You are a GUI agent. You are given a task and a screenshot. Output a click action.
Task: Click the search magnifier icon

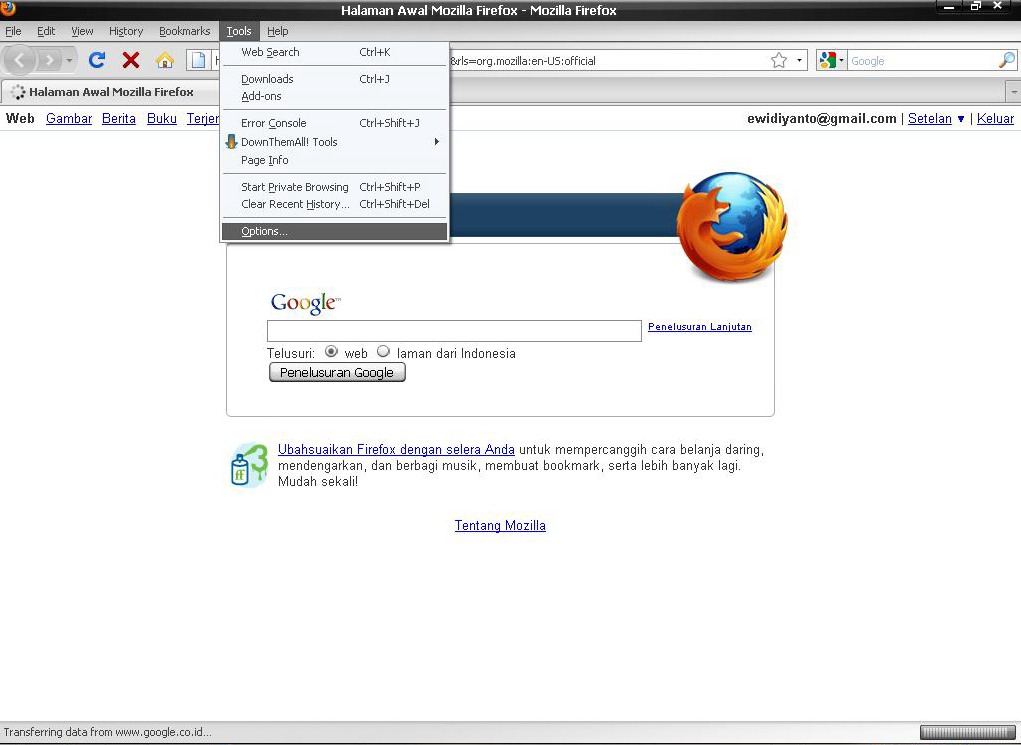1006,61
